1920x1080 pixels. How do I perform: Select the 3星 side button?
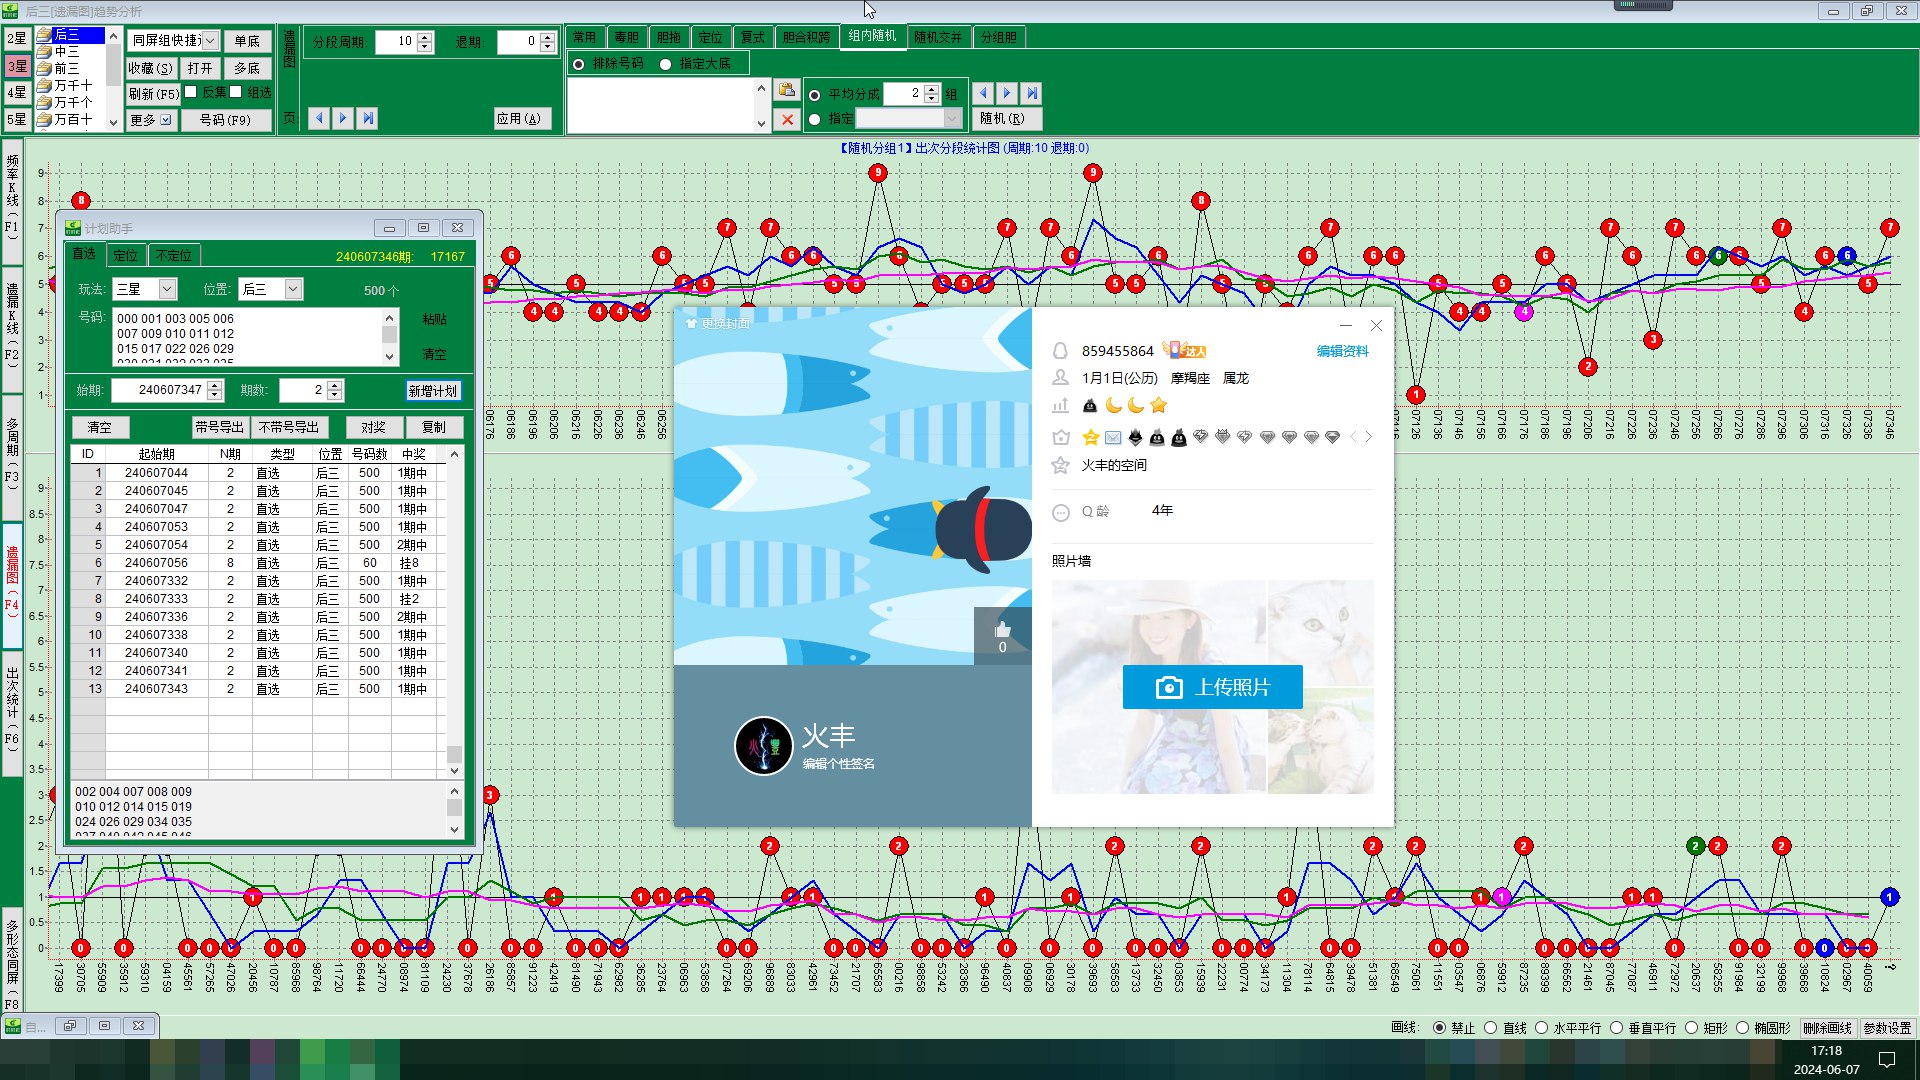point(17,66)
